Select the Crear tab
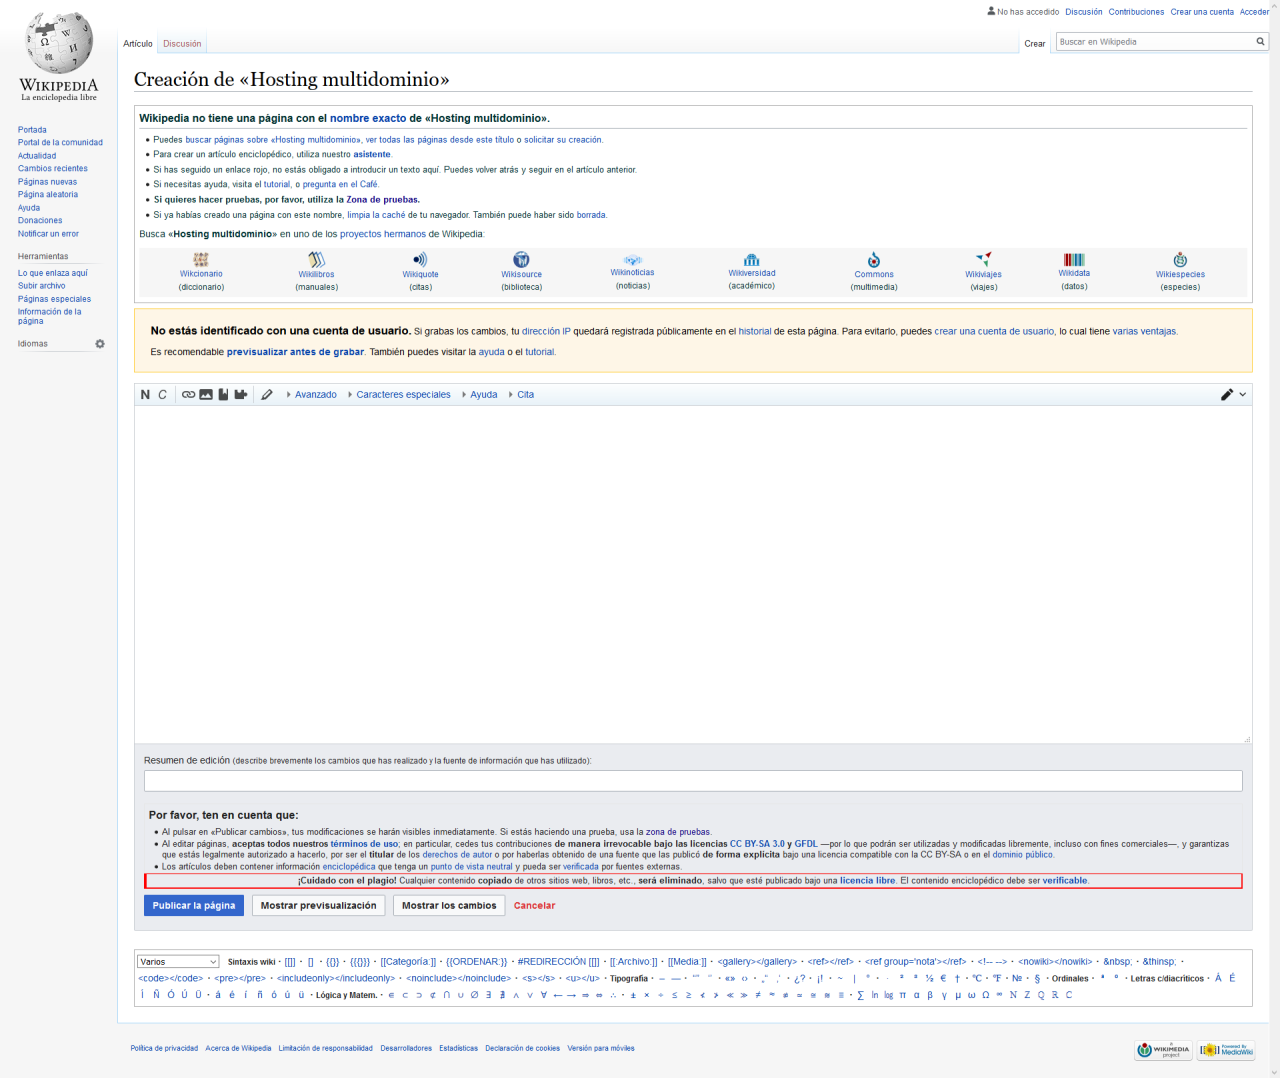Image resolution: width=1280 pixels, height=1078 pixels. point(1035,43)
